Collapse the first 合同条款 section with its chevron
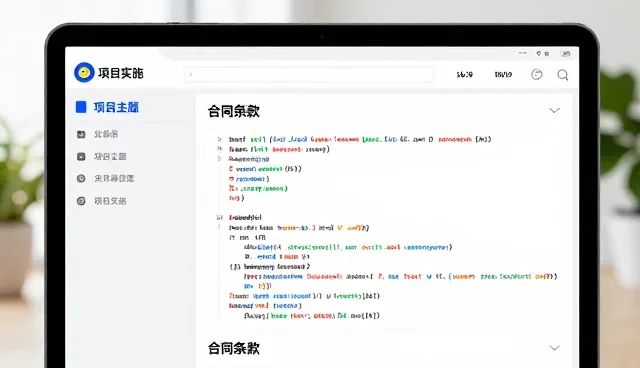Viewport: 640px width, 368px height. coord(554,111)
